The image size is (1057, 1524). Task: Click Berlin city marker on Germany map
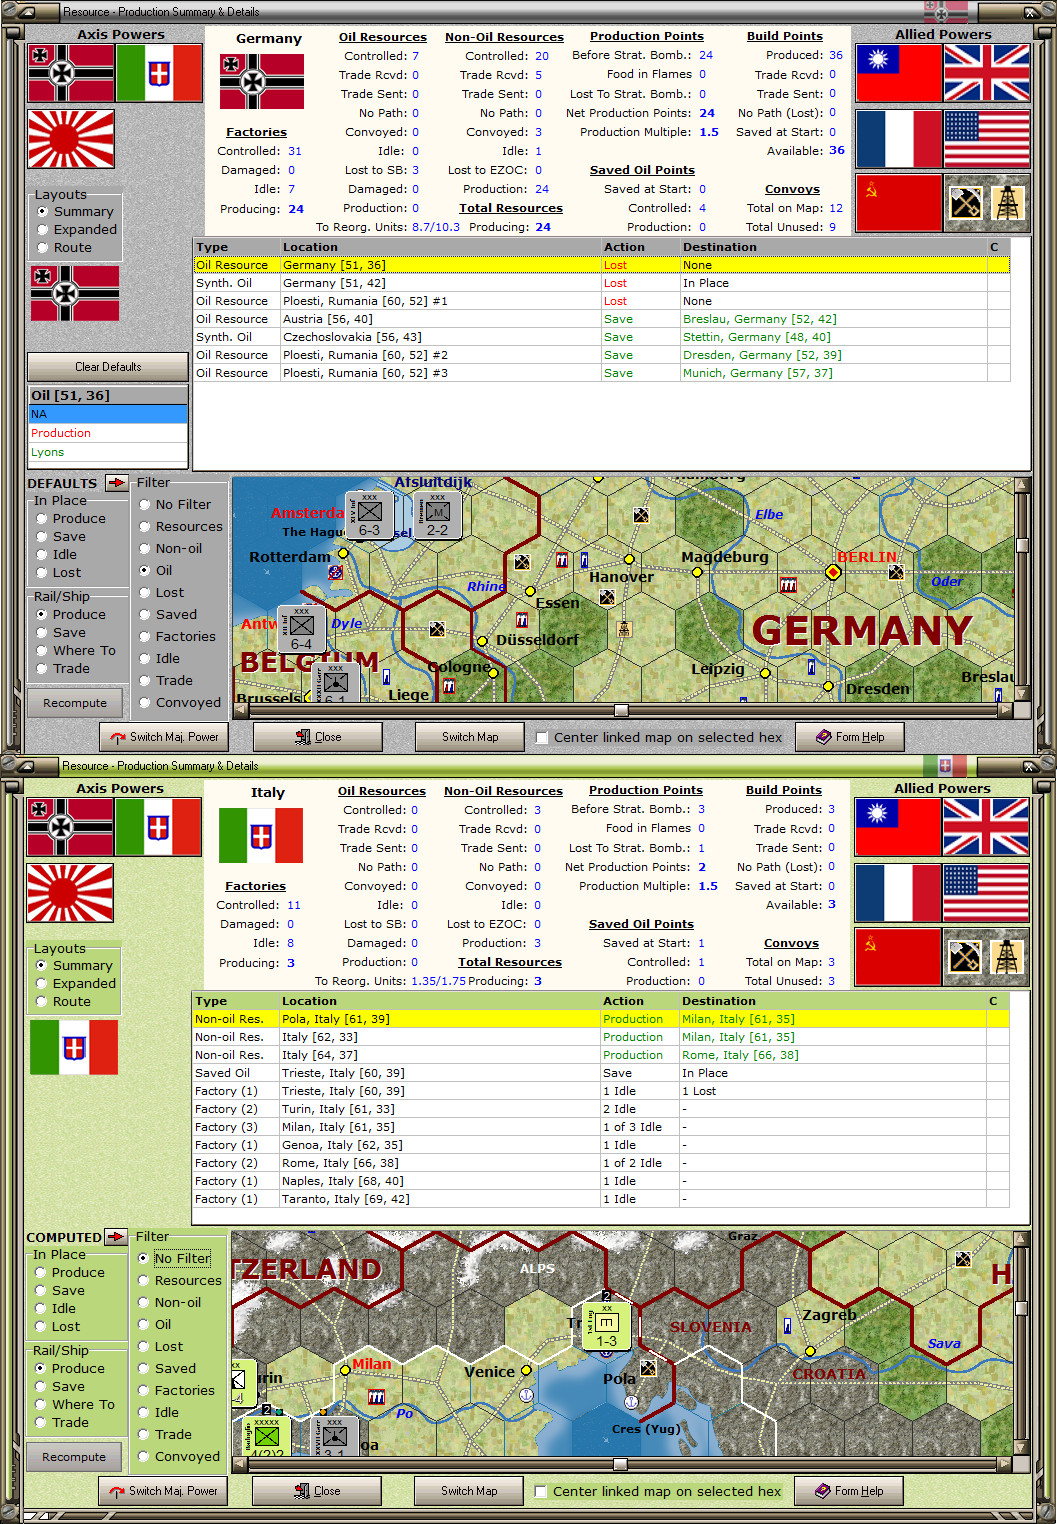coord(833,572)
